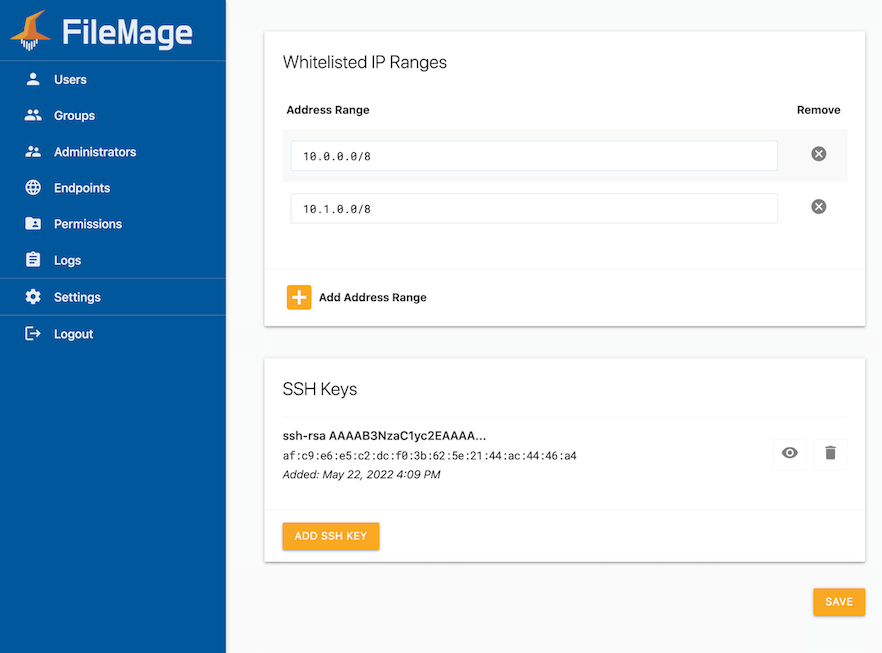Screen dimensions: 882x653
Task: Click the Logout exit icon
Action: coord(33,334)
